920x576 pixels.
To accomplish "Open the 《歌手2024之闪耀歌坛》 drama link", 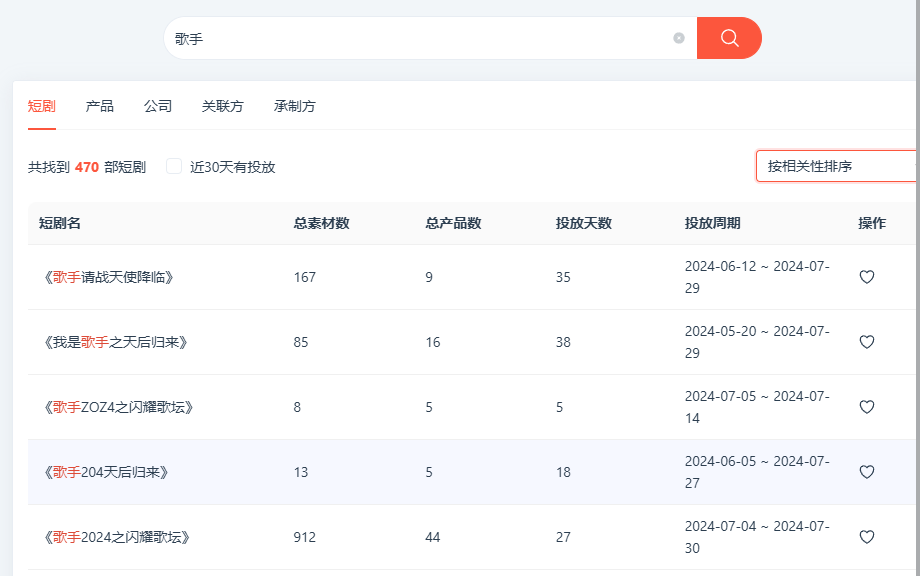I will point(117,537).
